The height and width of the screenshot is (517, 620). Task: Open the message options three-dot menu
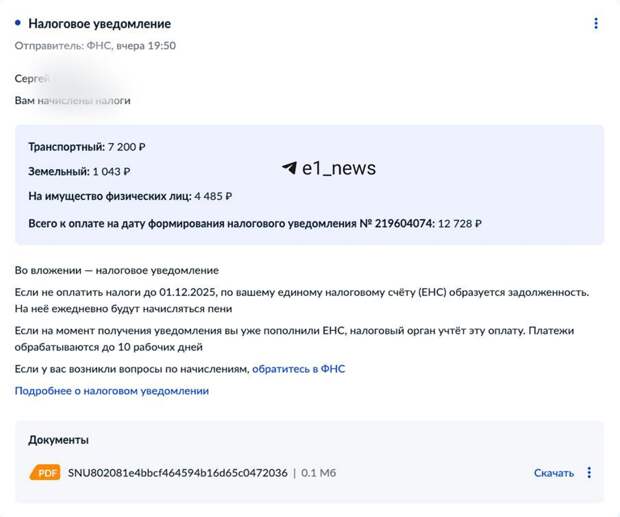(x=596, y=23)
